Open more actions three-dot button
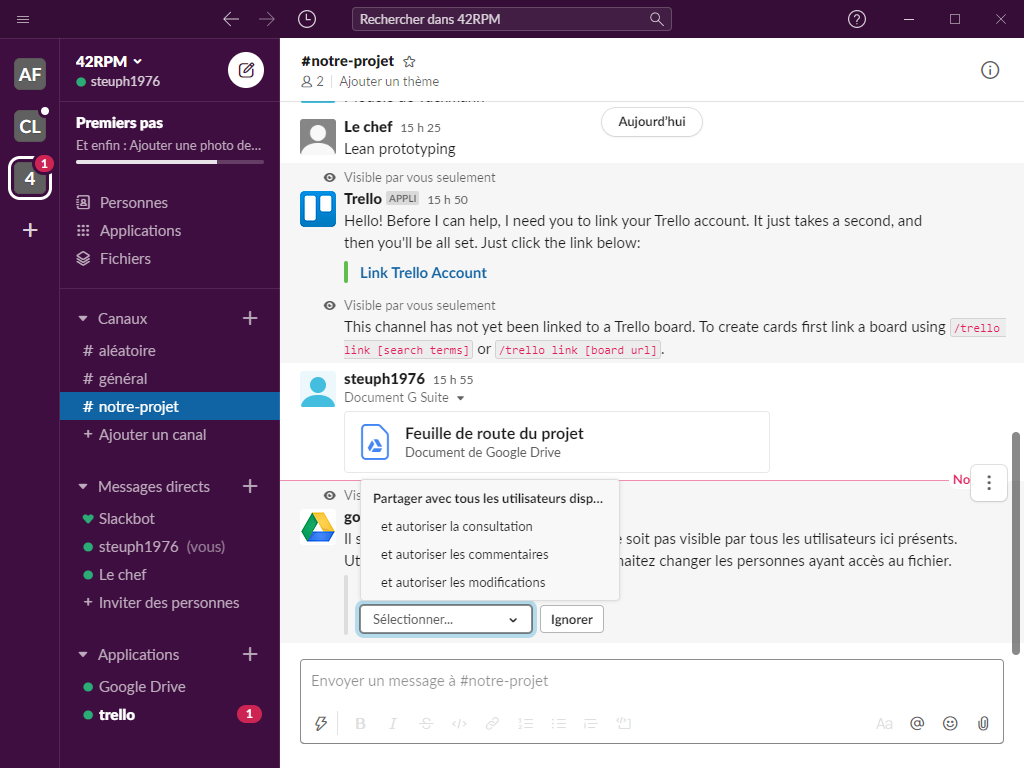The image size is (1024, 768). point(989,483)
